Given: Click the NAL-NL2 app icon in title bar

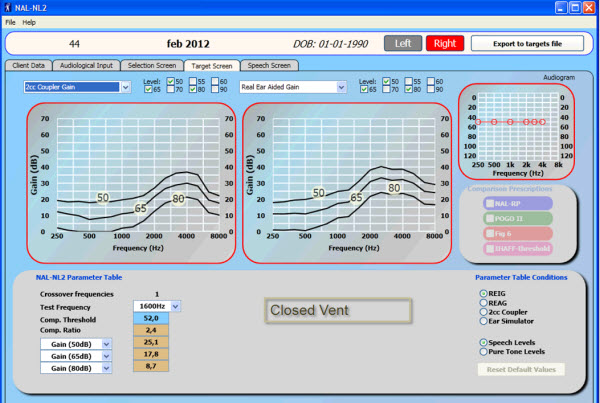Looking at the screenshot, I should pos(8,7).
